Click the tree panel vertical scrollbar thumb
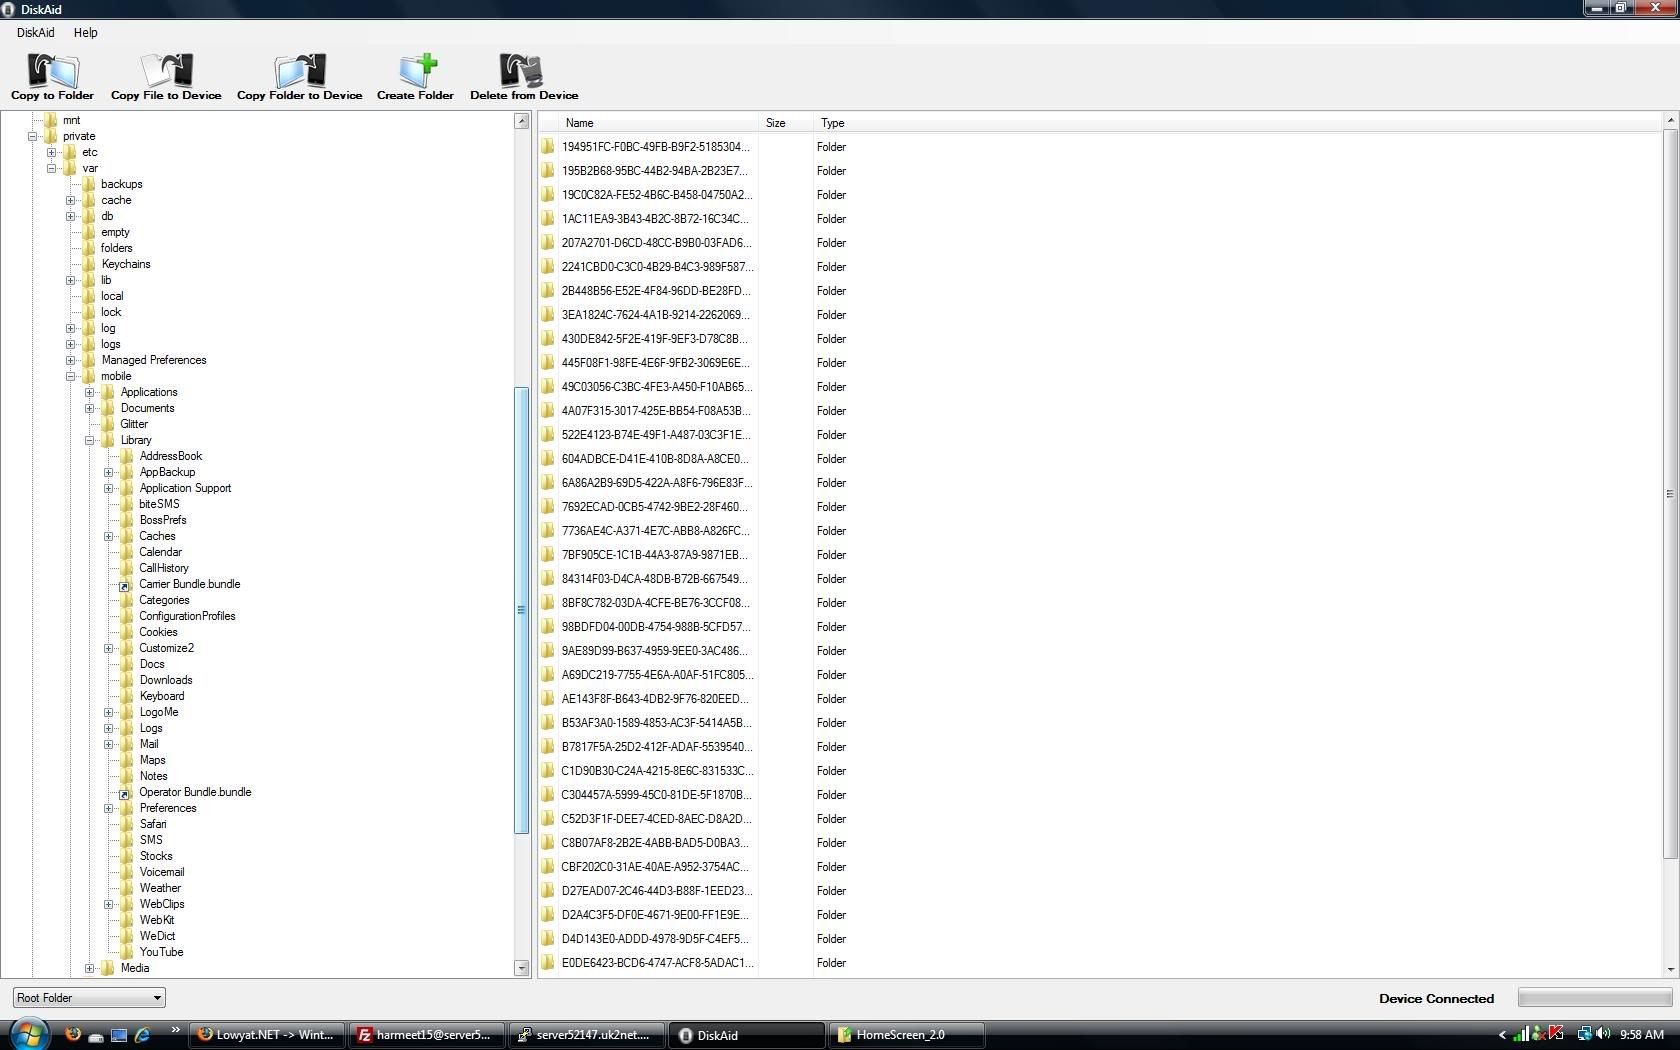1680x1050 pixels. pos(521,610)
